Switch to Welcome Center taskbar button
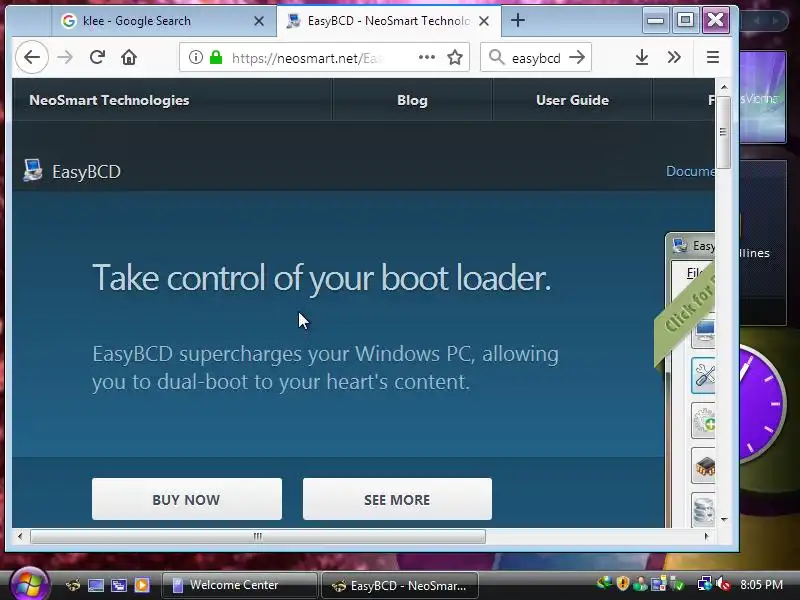 pyautogui.click(x=239, y=585)
